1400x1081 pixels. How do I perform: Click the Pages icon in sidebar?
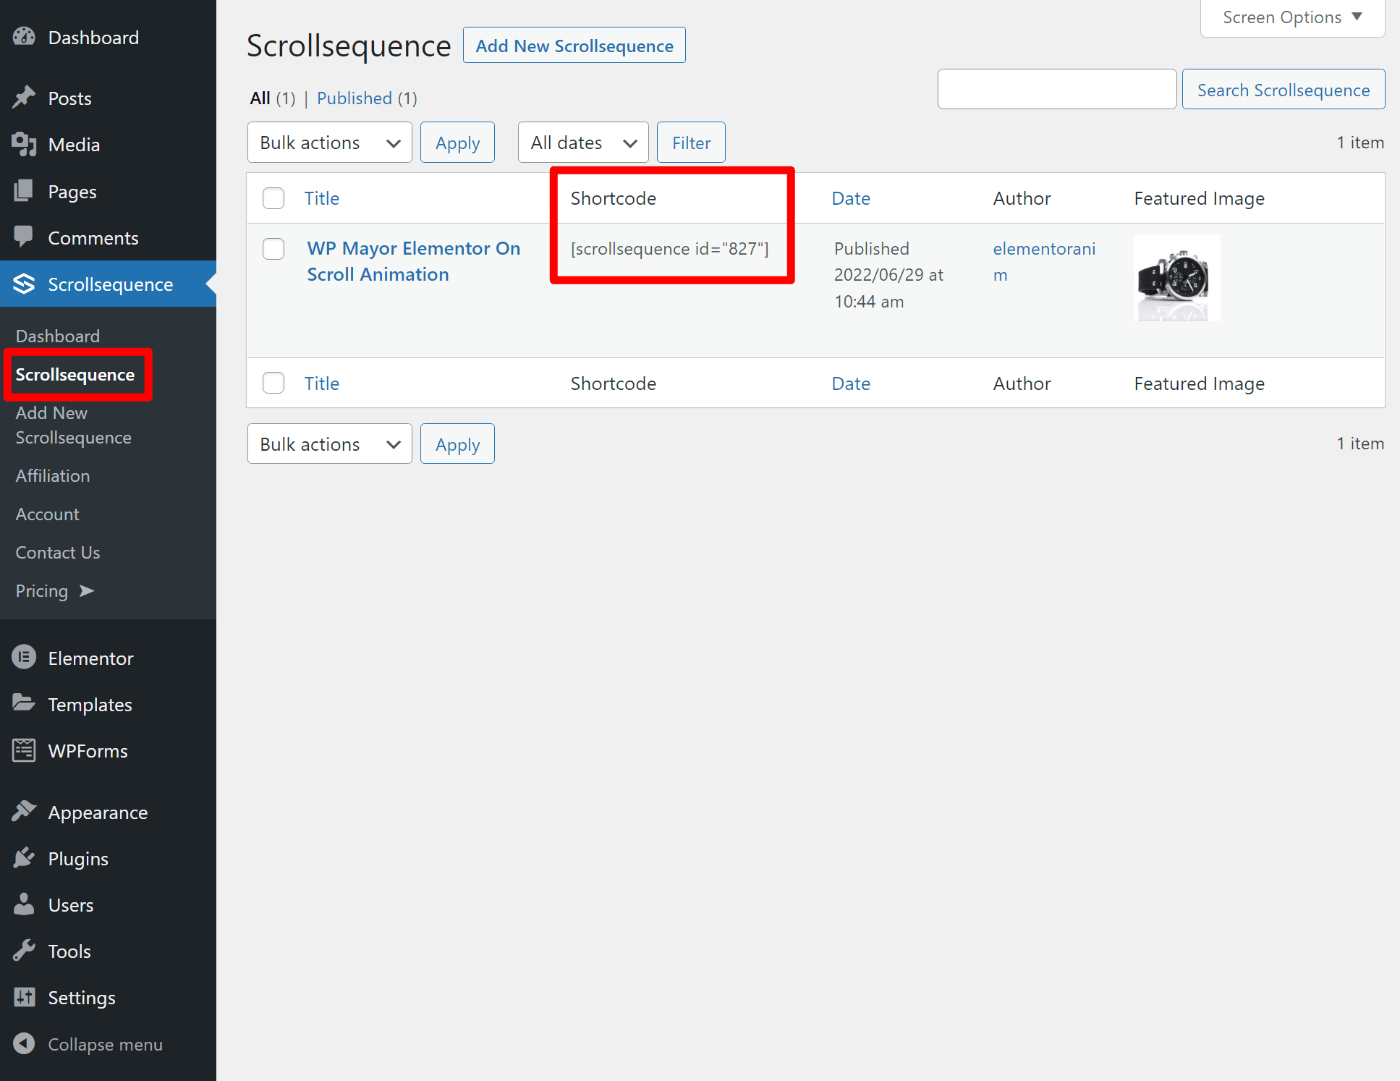click(24, 191)
